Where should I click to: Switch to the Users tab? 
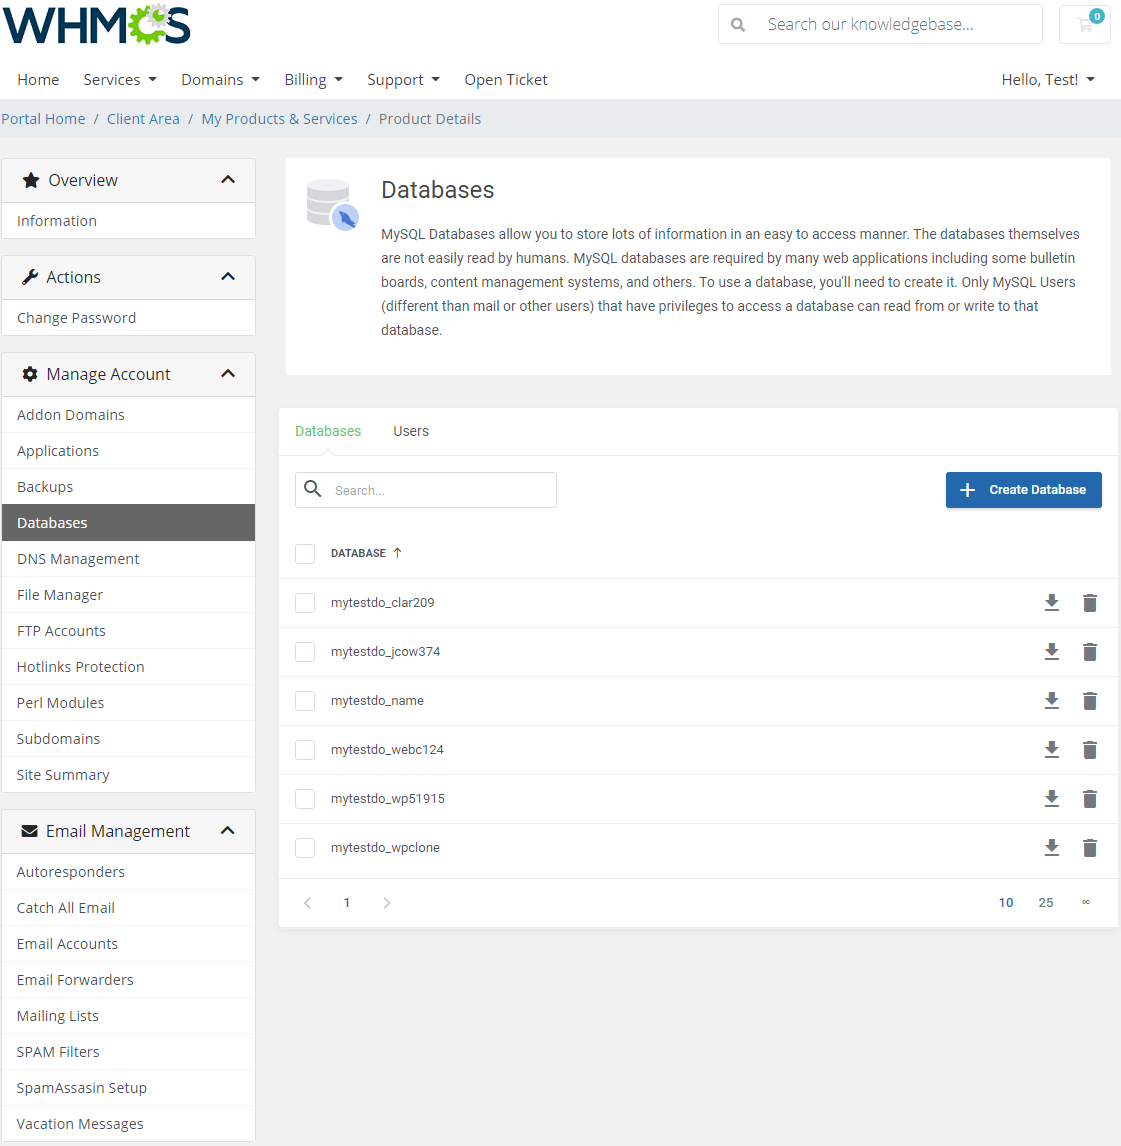(410, 431)
